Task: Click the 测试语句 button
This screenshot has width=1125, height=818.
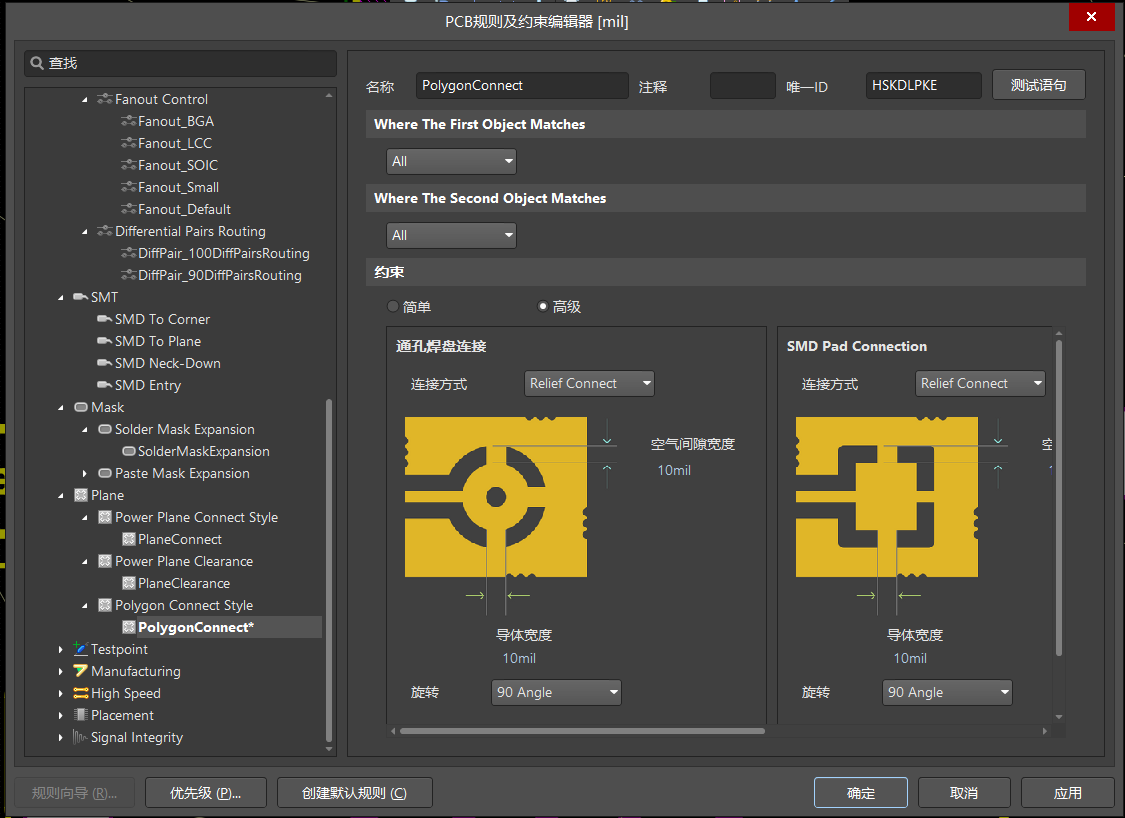Action: coord(1038,85)
